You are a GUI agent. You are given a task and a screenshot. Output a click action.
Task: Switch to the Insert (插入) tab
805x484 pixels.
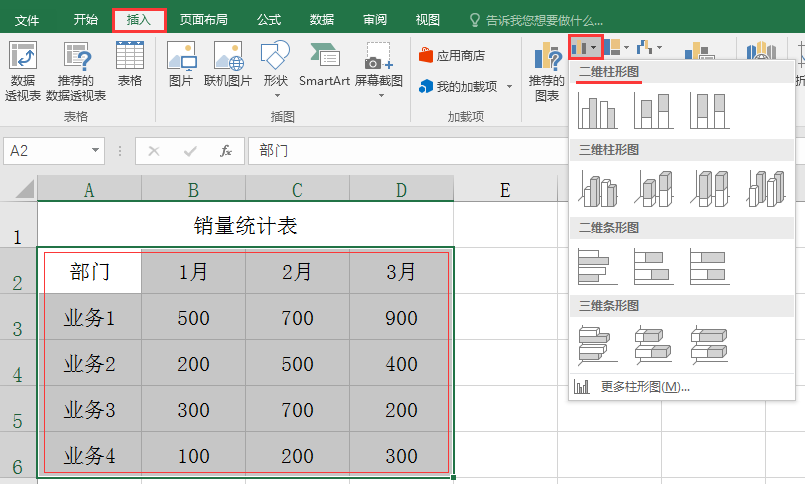pyautogui.click(x=139, y=20)
